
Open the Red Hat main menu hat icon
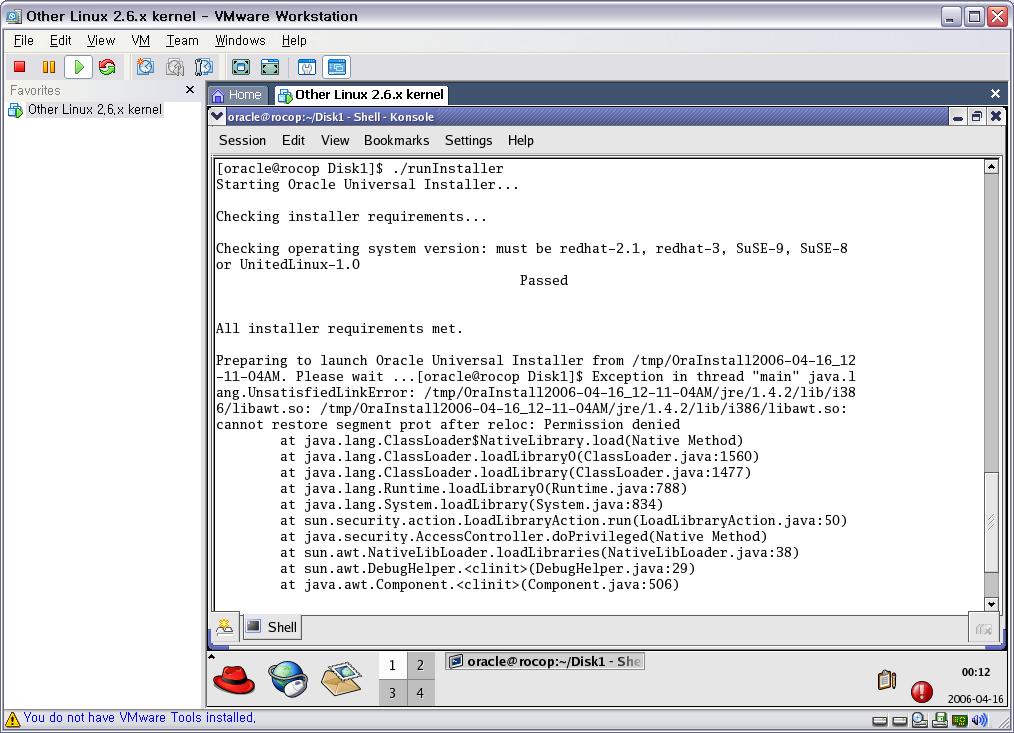[x=233, y=679]
